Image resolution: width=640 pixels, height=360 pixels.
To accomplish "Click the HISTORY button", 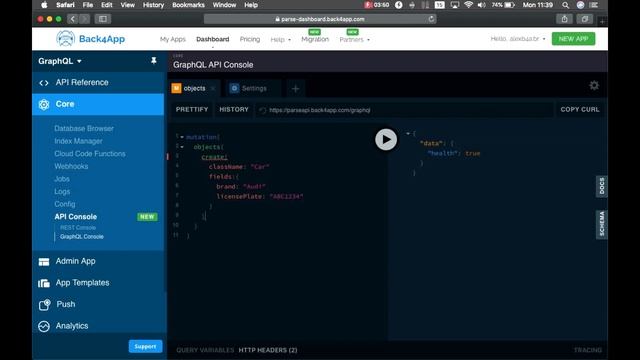I will pyautogui.click(x=233, y=109).
